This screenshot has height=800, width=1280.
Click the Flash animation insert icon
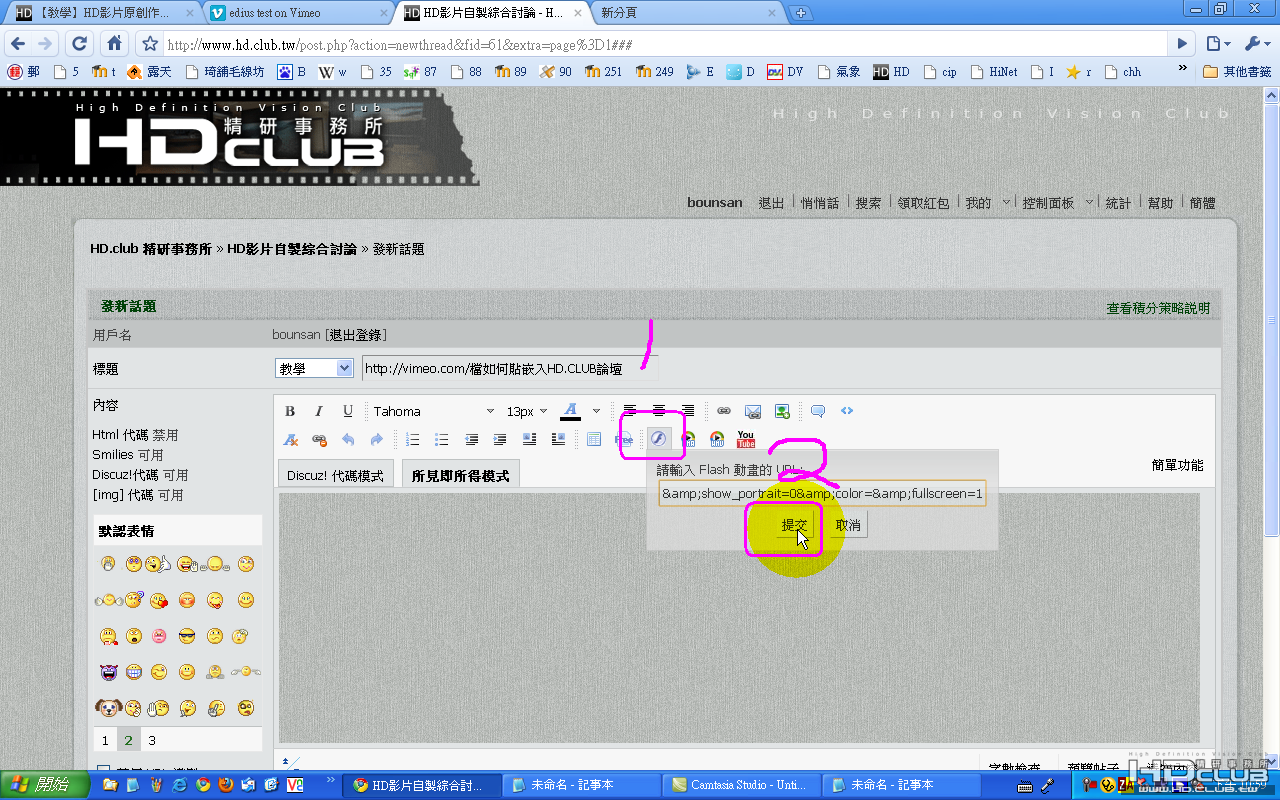tap(658, 439)
